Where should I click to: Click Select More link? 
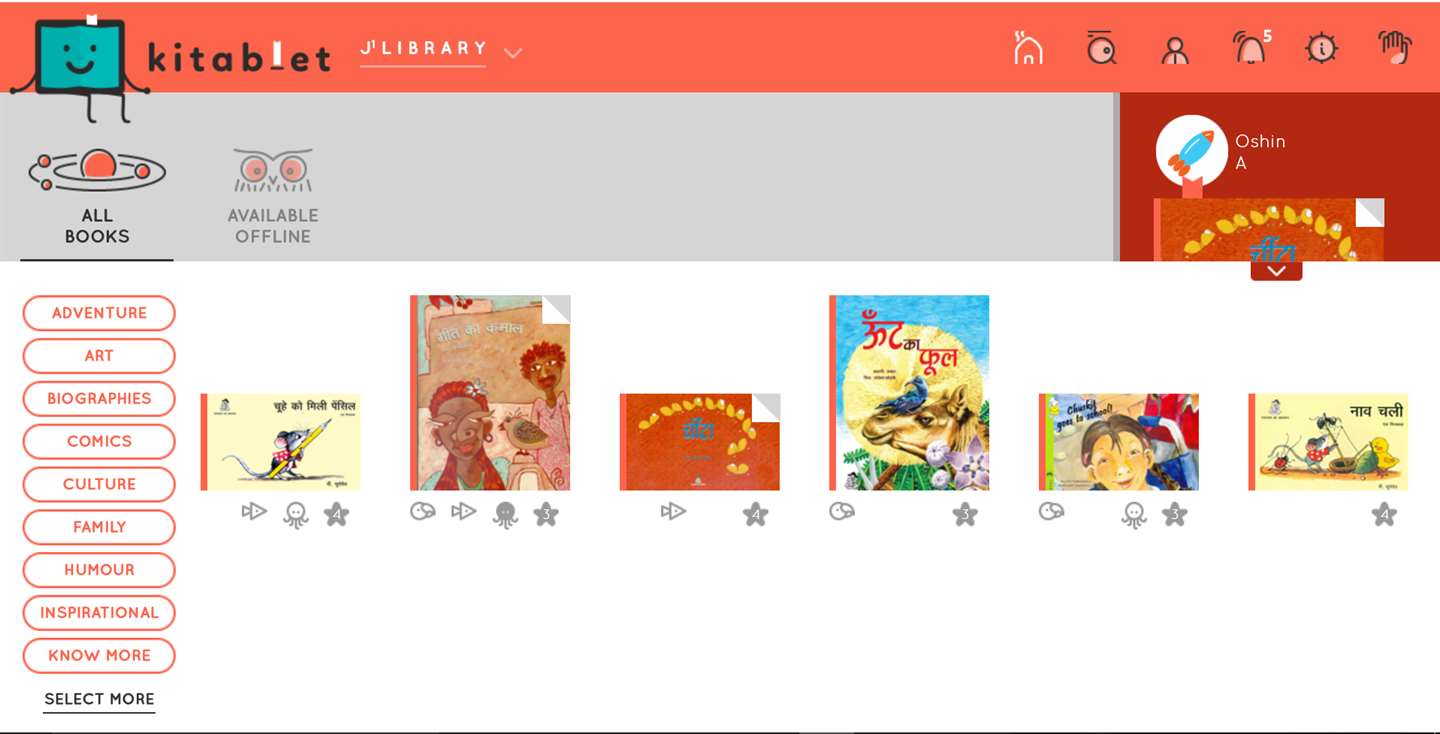(x=99, y=699)
